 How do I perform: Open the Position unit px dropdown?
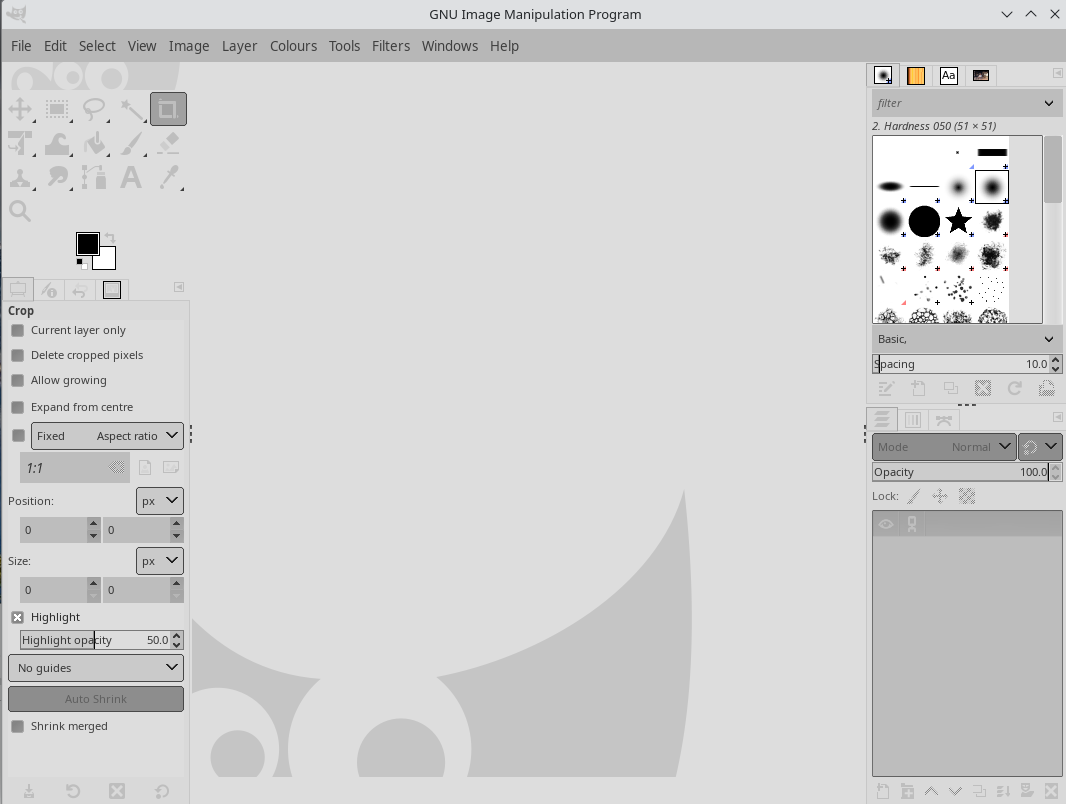pyautogui.click(x=160, y=501)
